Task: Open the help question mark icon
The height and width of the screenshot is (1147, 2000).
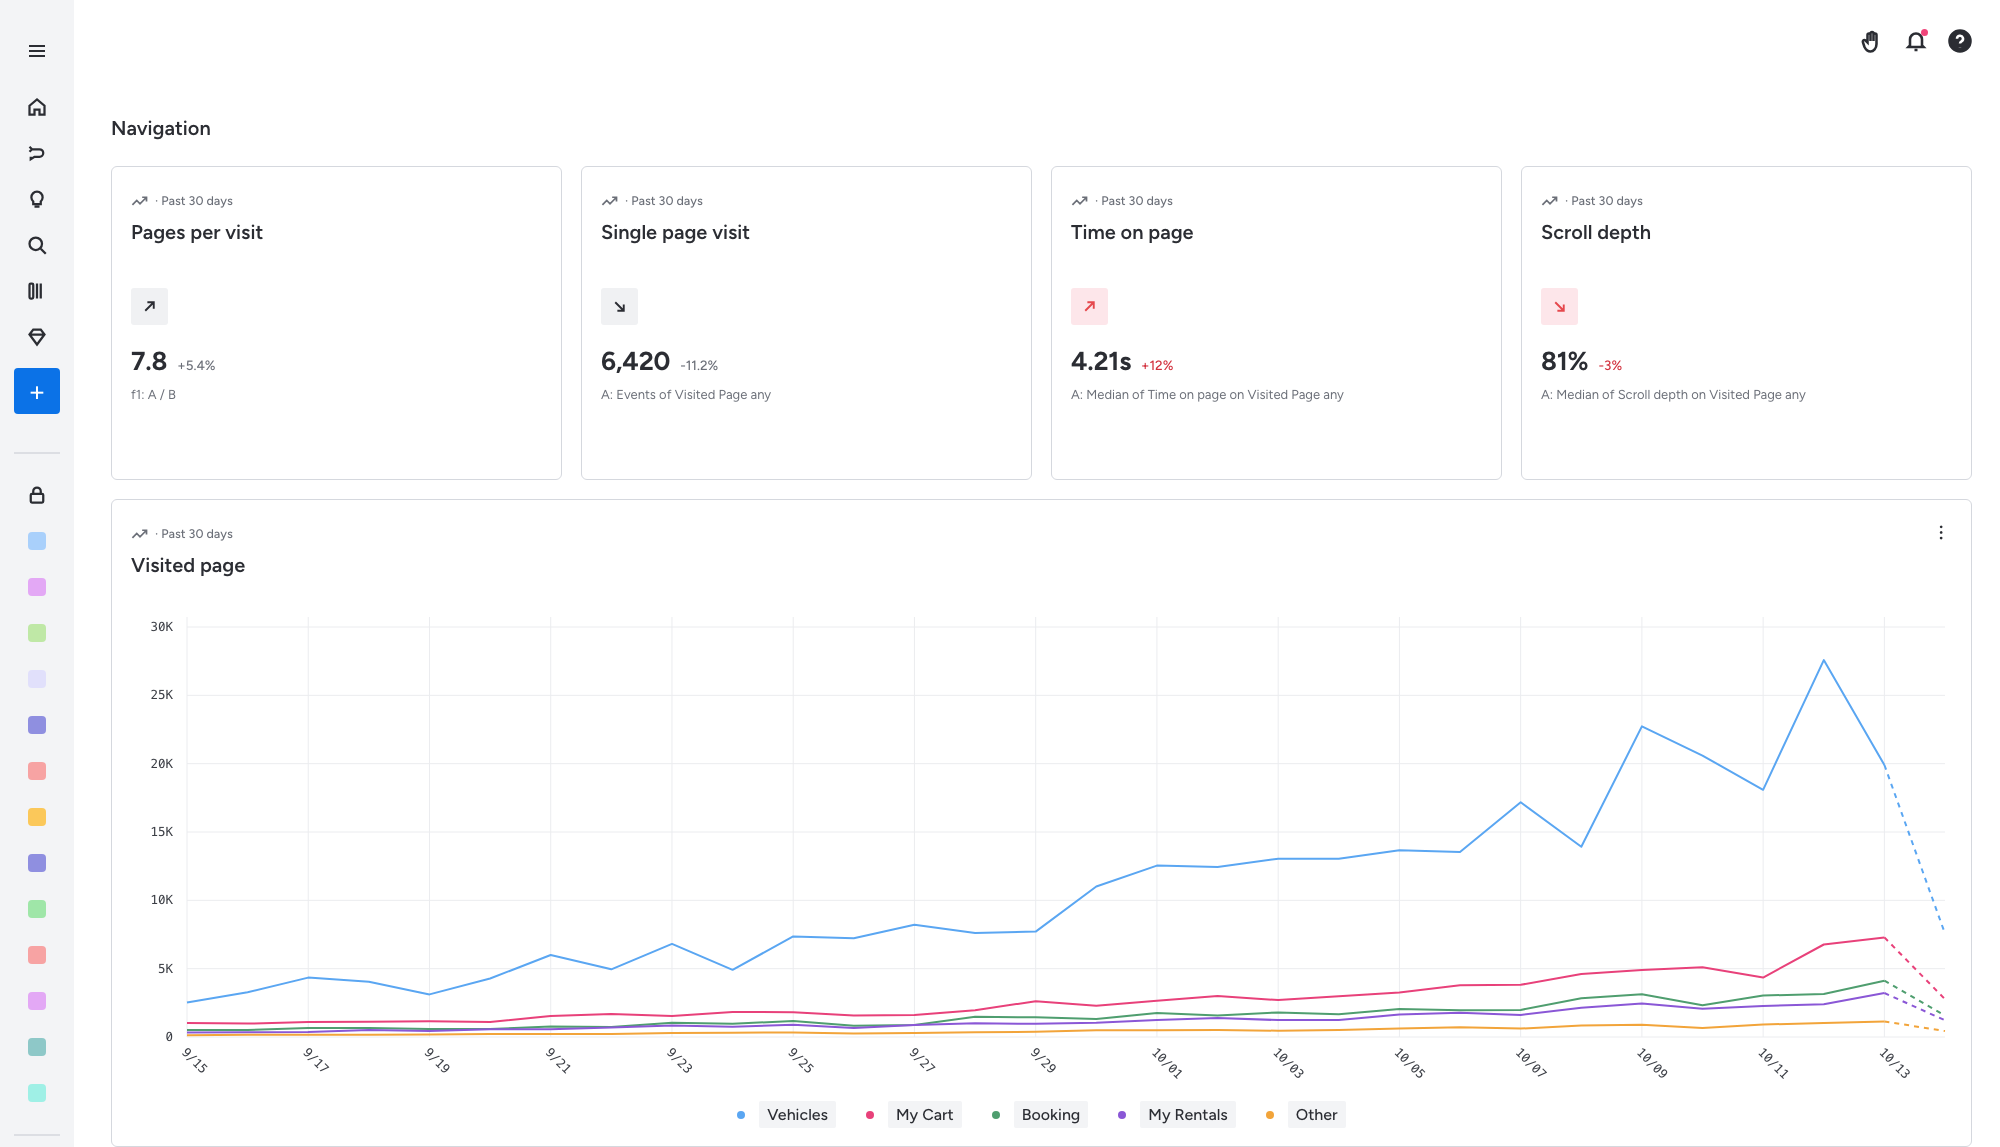Action: pos(1960,41)
